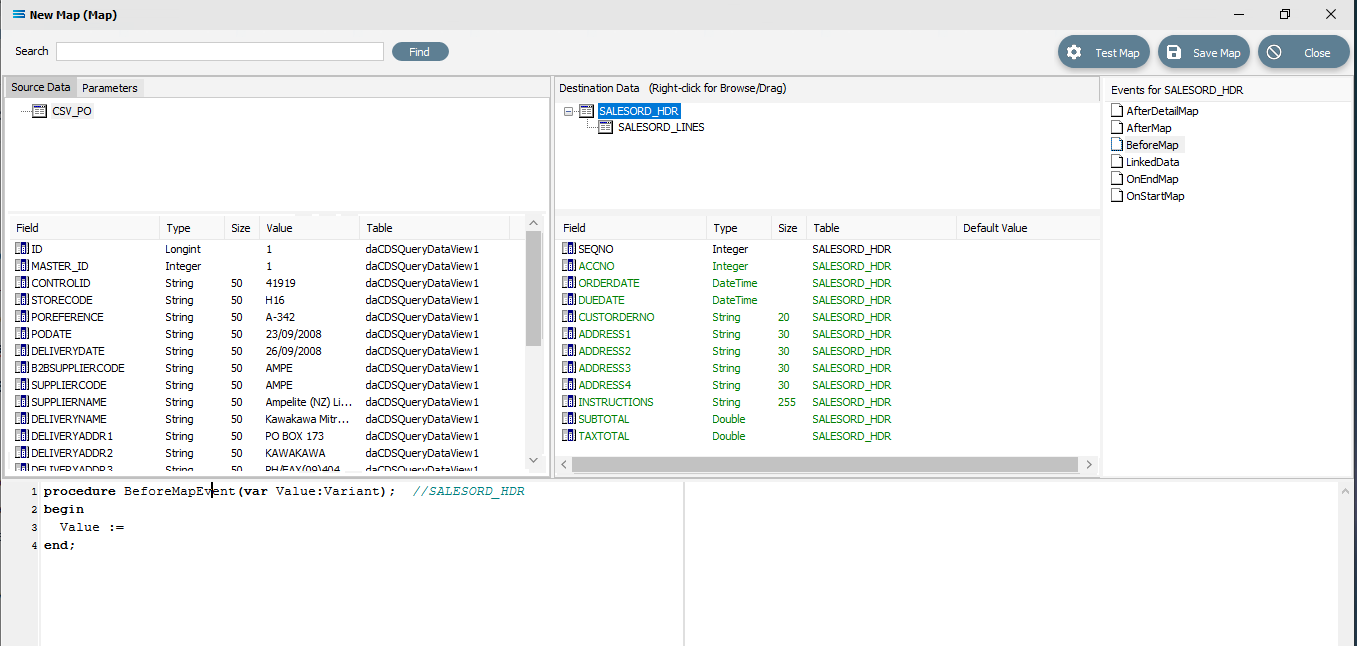Select CSV_PO in source data tree
Viewport: 1357px width, 646px height.
(x=72, y=111)
